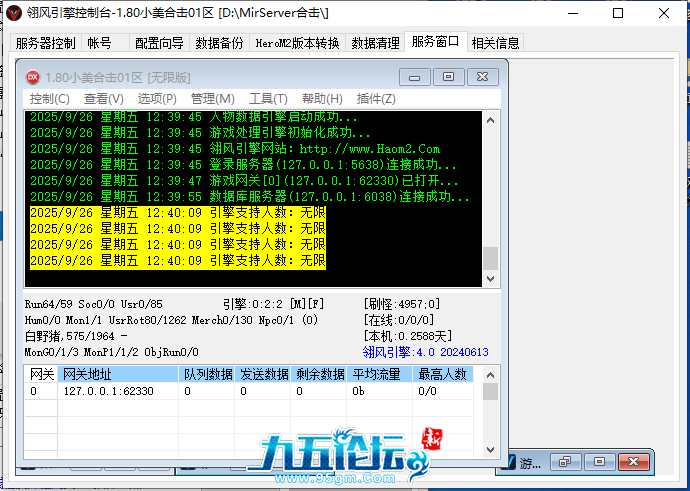Open the 控制(C) menu
The height and width of the screenshot is (491, 690).
pyautogui.click(x=50, y=99)
